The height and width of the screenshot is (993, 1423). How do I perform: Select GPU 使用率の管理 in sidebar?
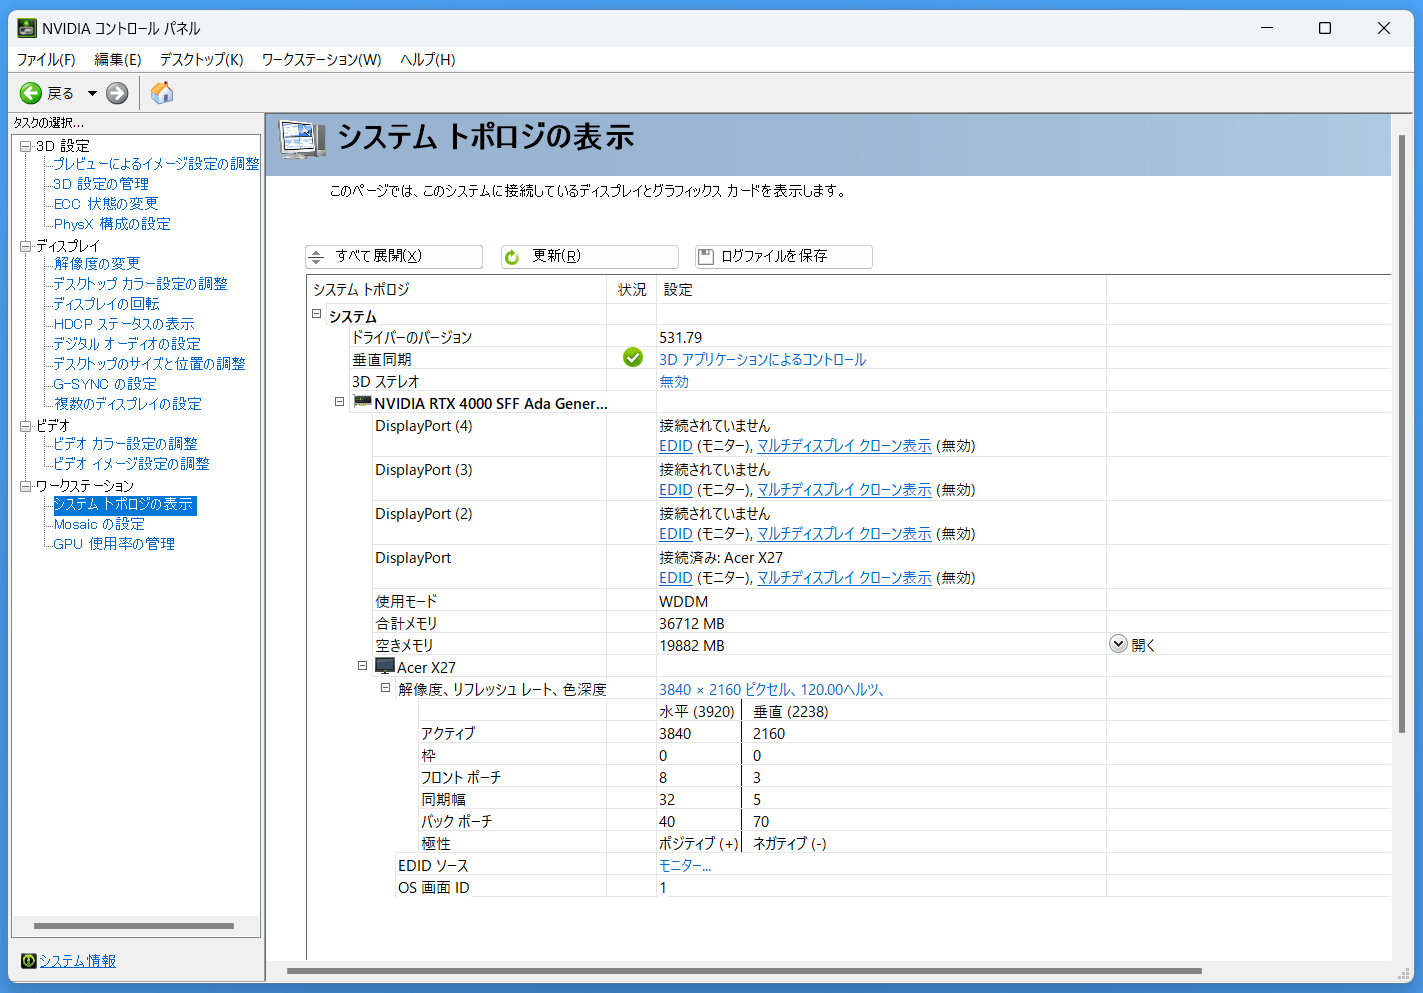coord(114,544)
